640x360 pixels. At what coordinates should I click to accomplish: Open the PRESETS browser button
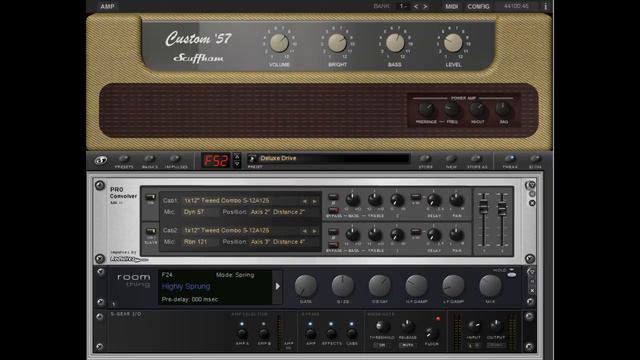[x=124, y=159]
